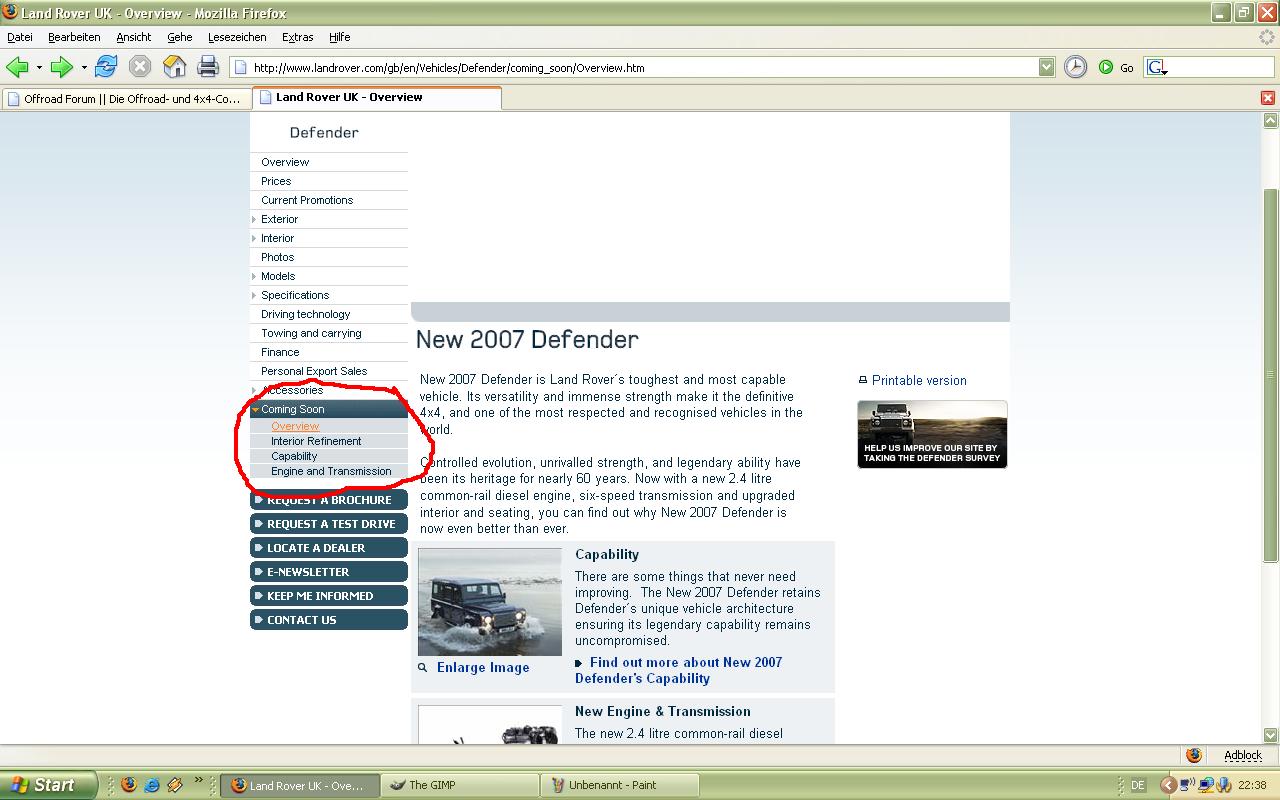Expand the Exterior menu item
1280x800 pixels.
[x=279, y=219]
